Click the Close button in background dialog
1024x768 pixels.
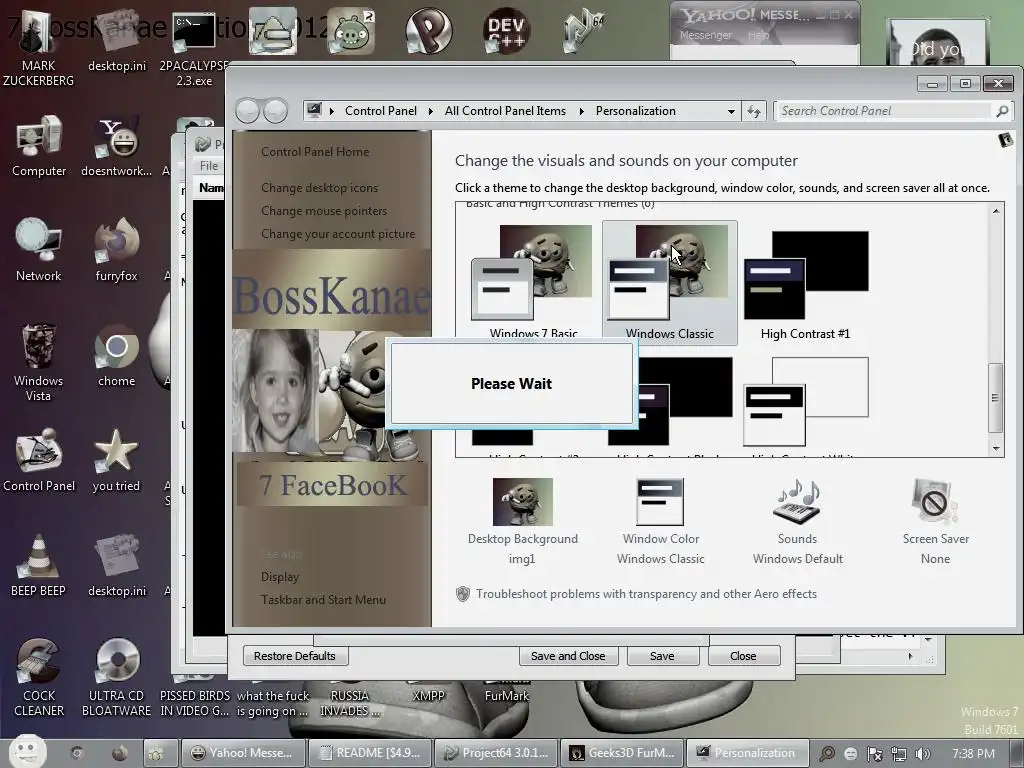click(743, 656)
